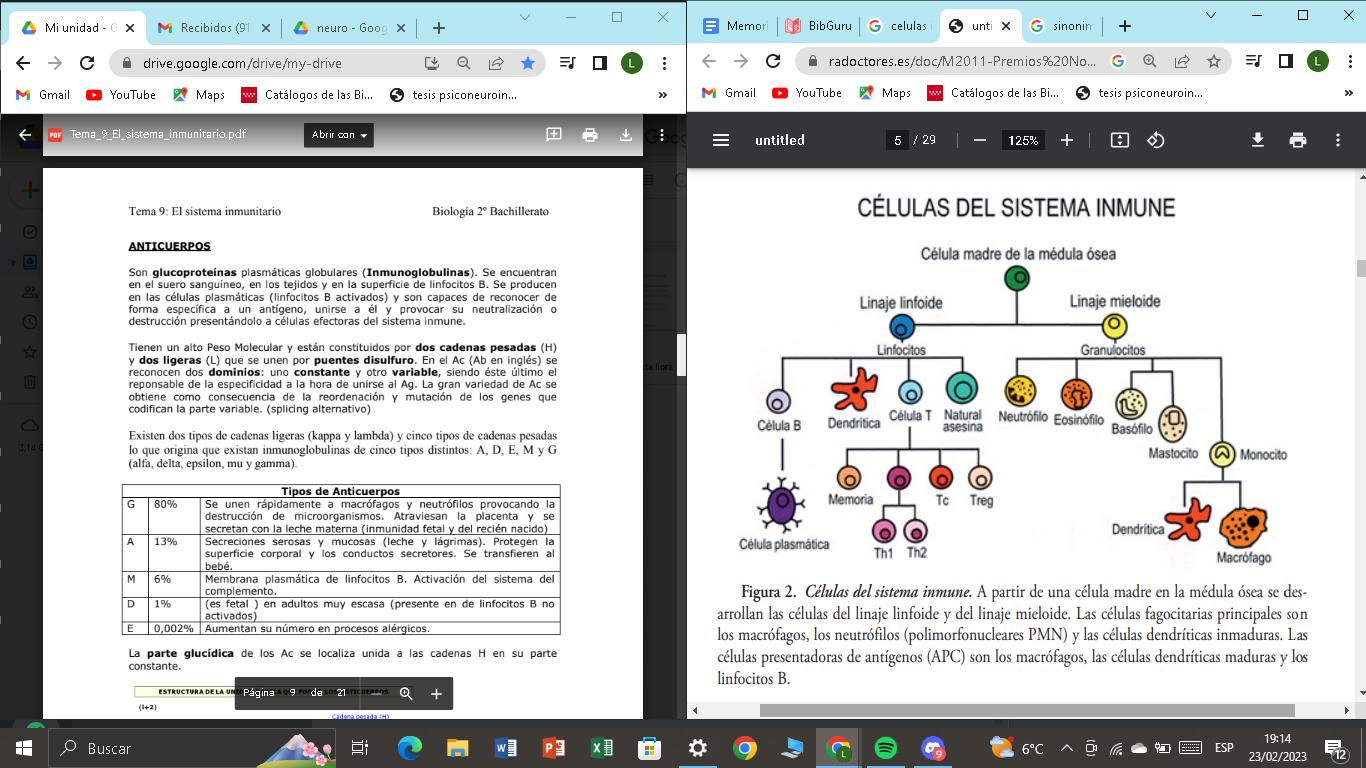Viewport: 1366px width, 768px height.
Task: Open more actions in untitled PDF viewer
Action: [1338, 140]
